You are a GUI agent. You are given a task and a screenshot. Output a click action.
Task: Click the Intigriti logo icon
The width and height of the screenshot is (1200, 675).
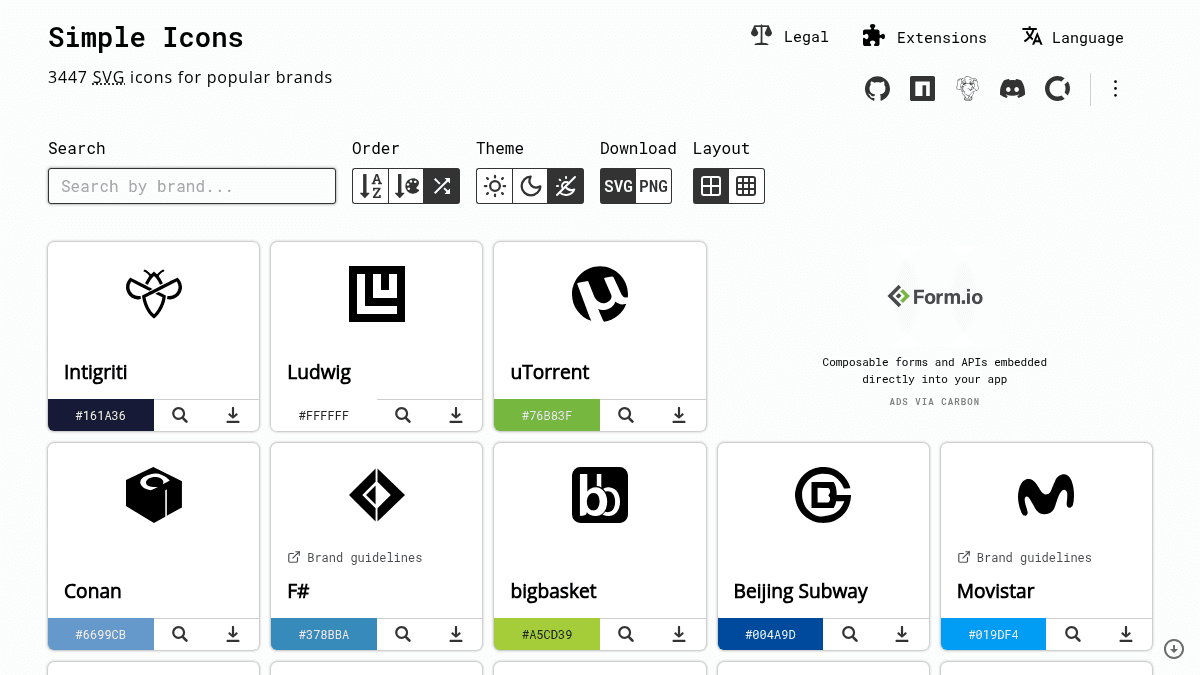154,294
